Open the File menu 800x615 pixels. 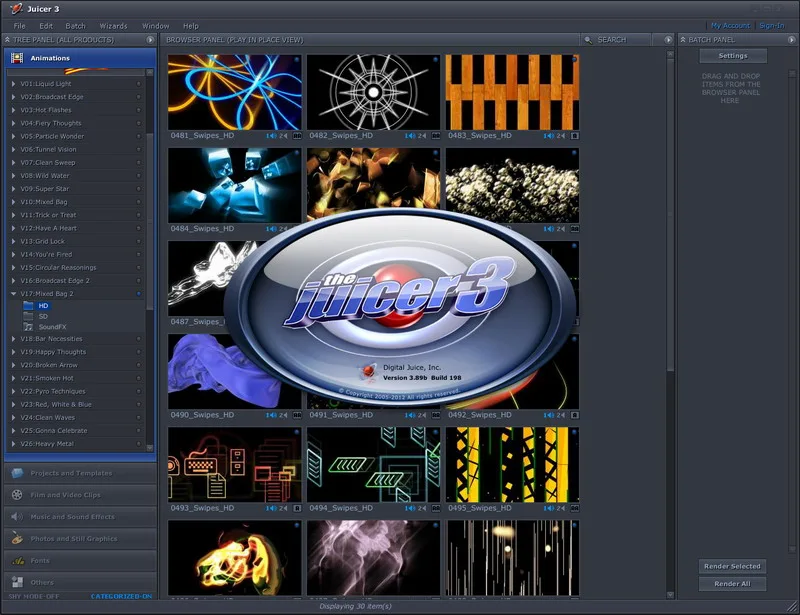[x=19, y=26]
